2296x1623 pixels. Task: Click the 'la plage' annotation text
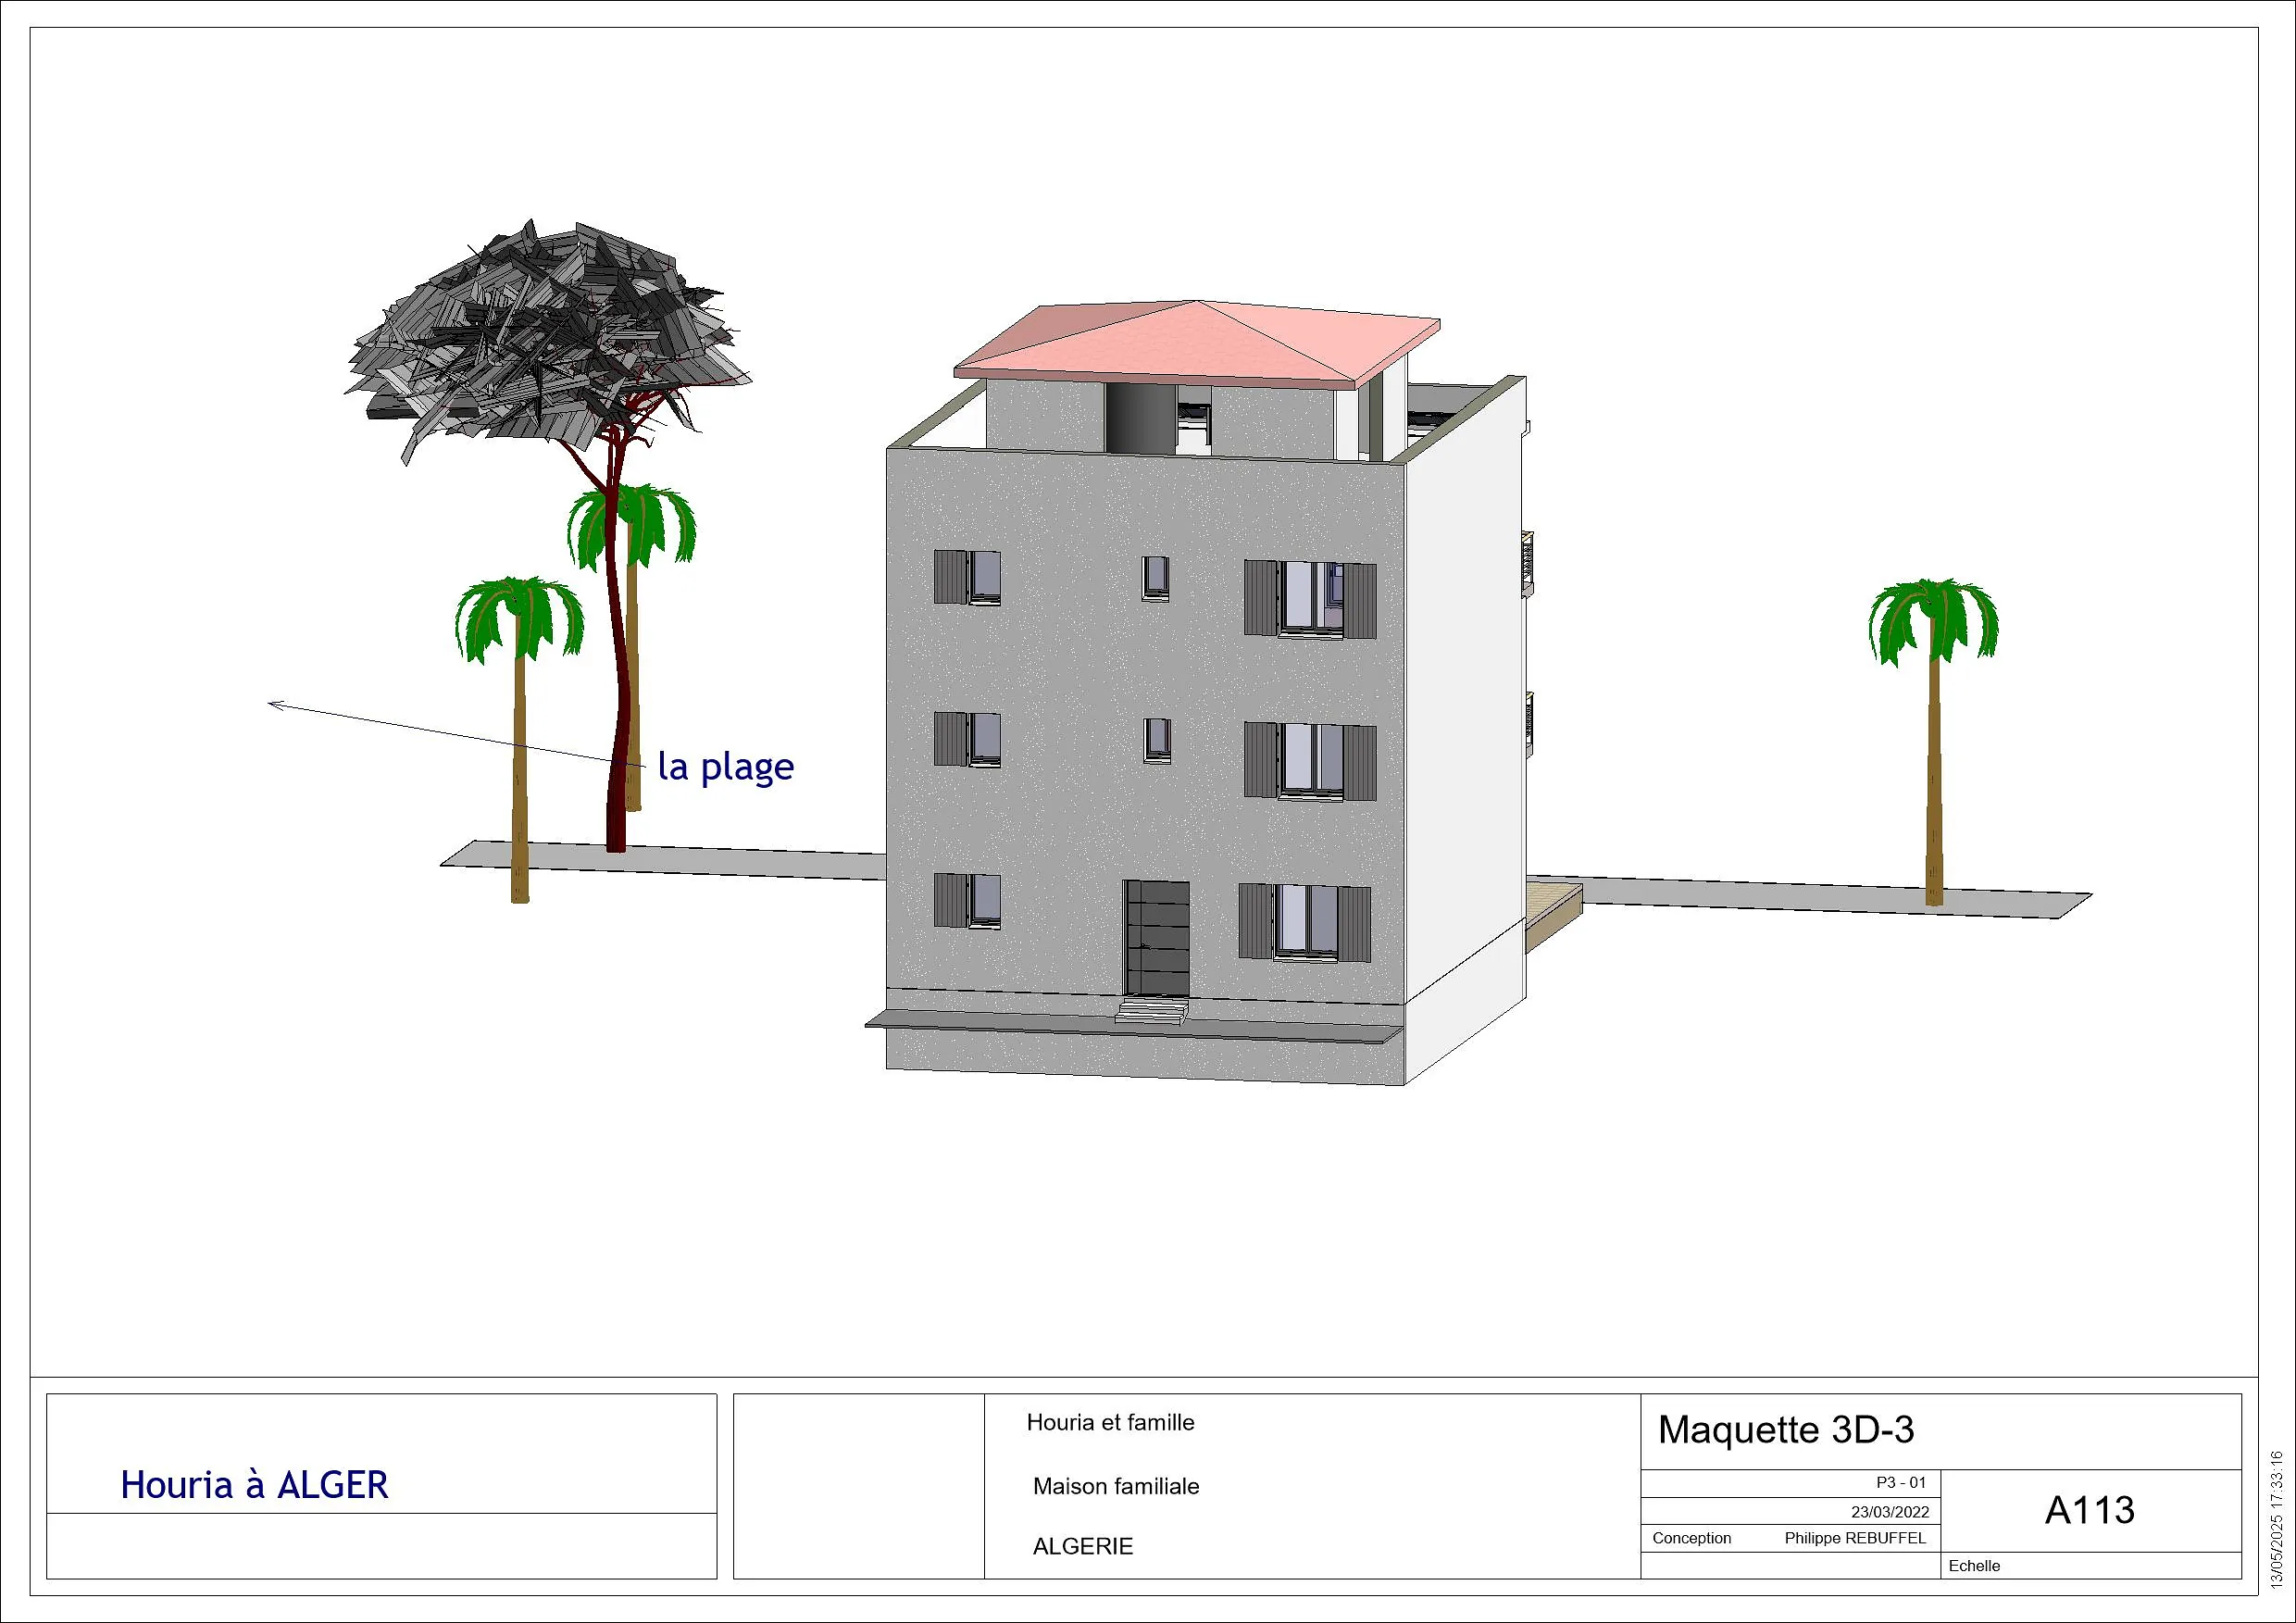(x=726, y=767)
